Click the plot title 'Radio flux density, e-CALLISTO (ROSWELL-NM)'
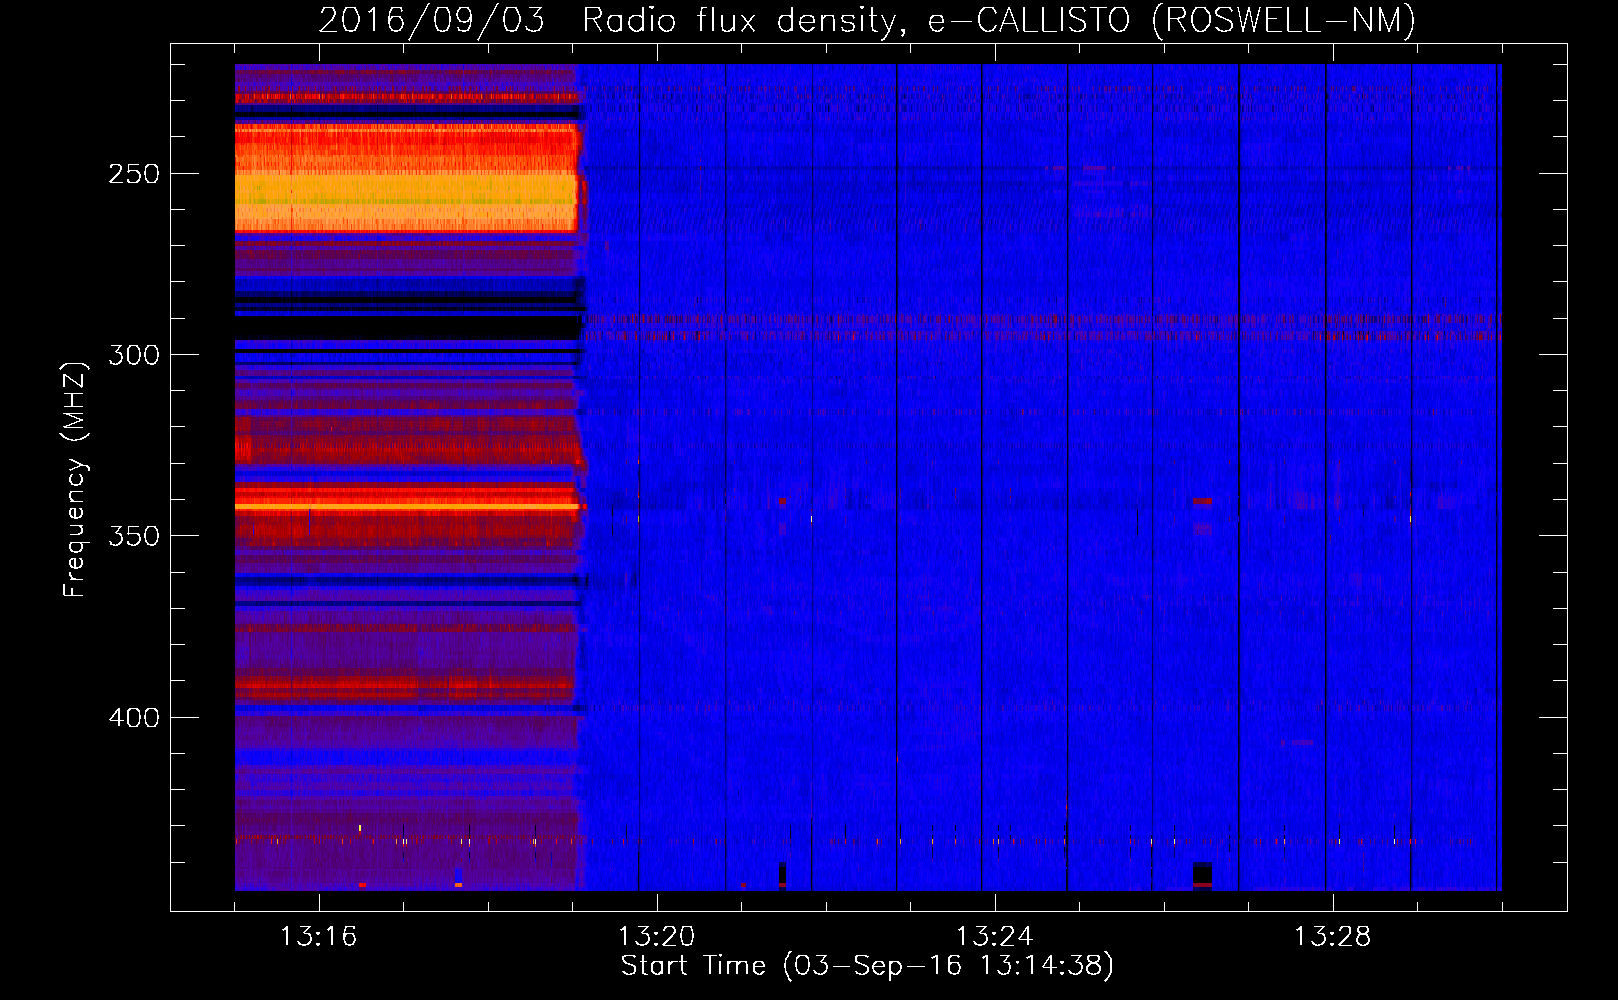Screen dimensions: 1618x1000 999,21
